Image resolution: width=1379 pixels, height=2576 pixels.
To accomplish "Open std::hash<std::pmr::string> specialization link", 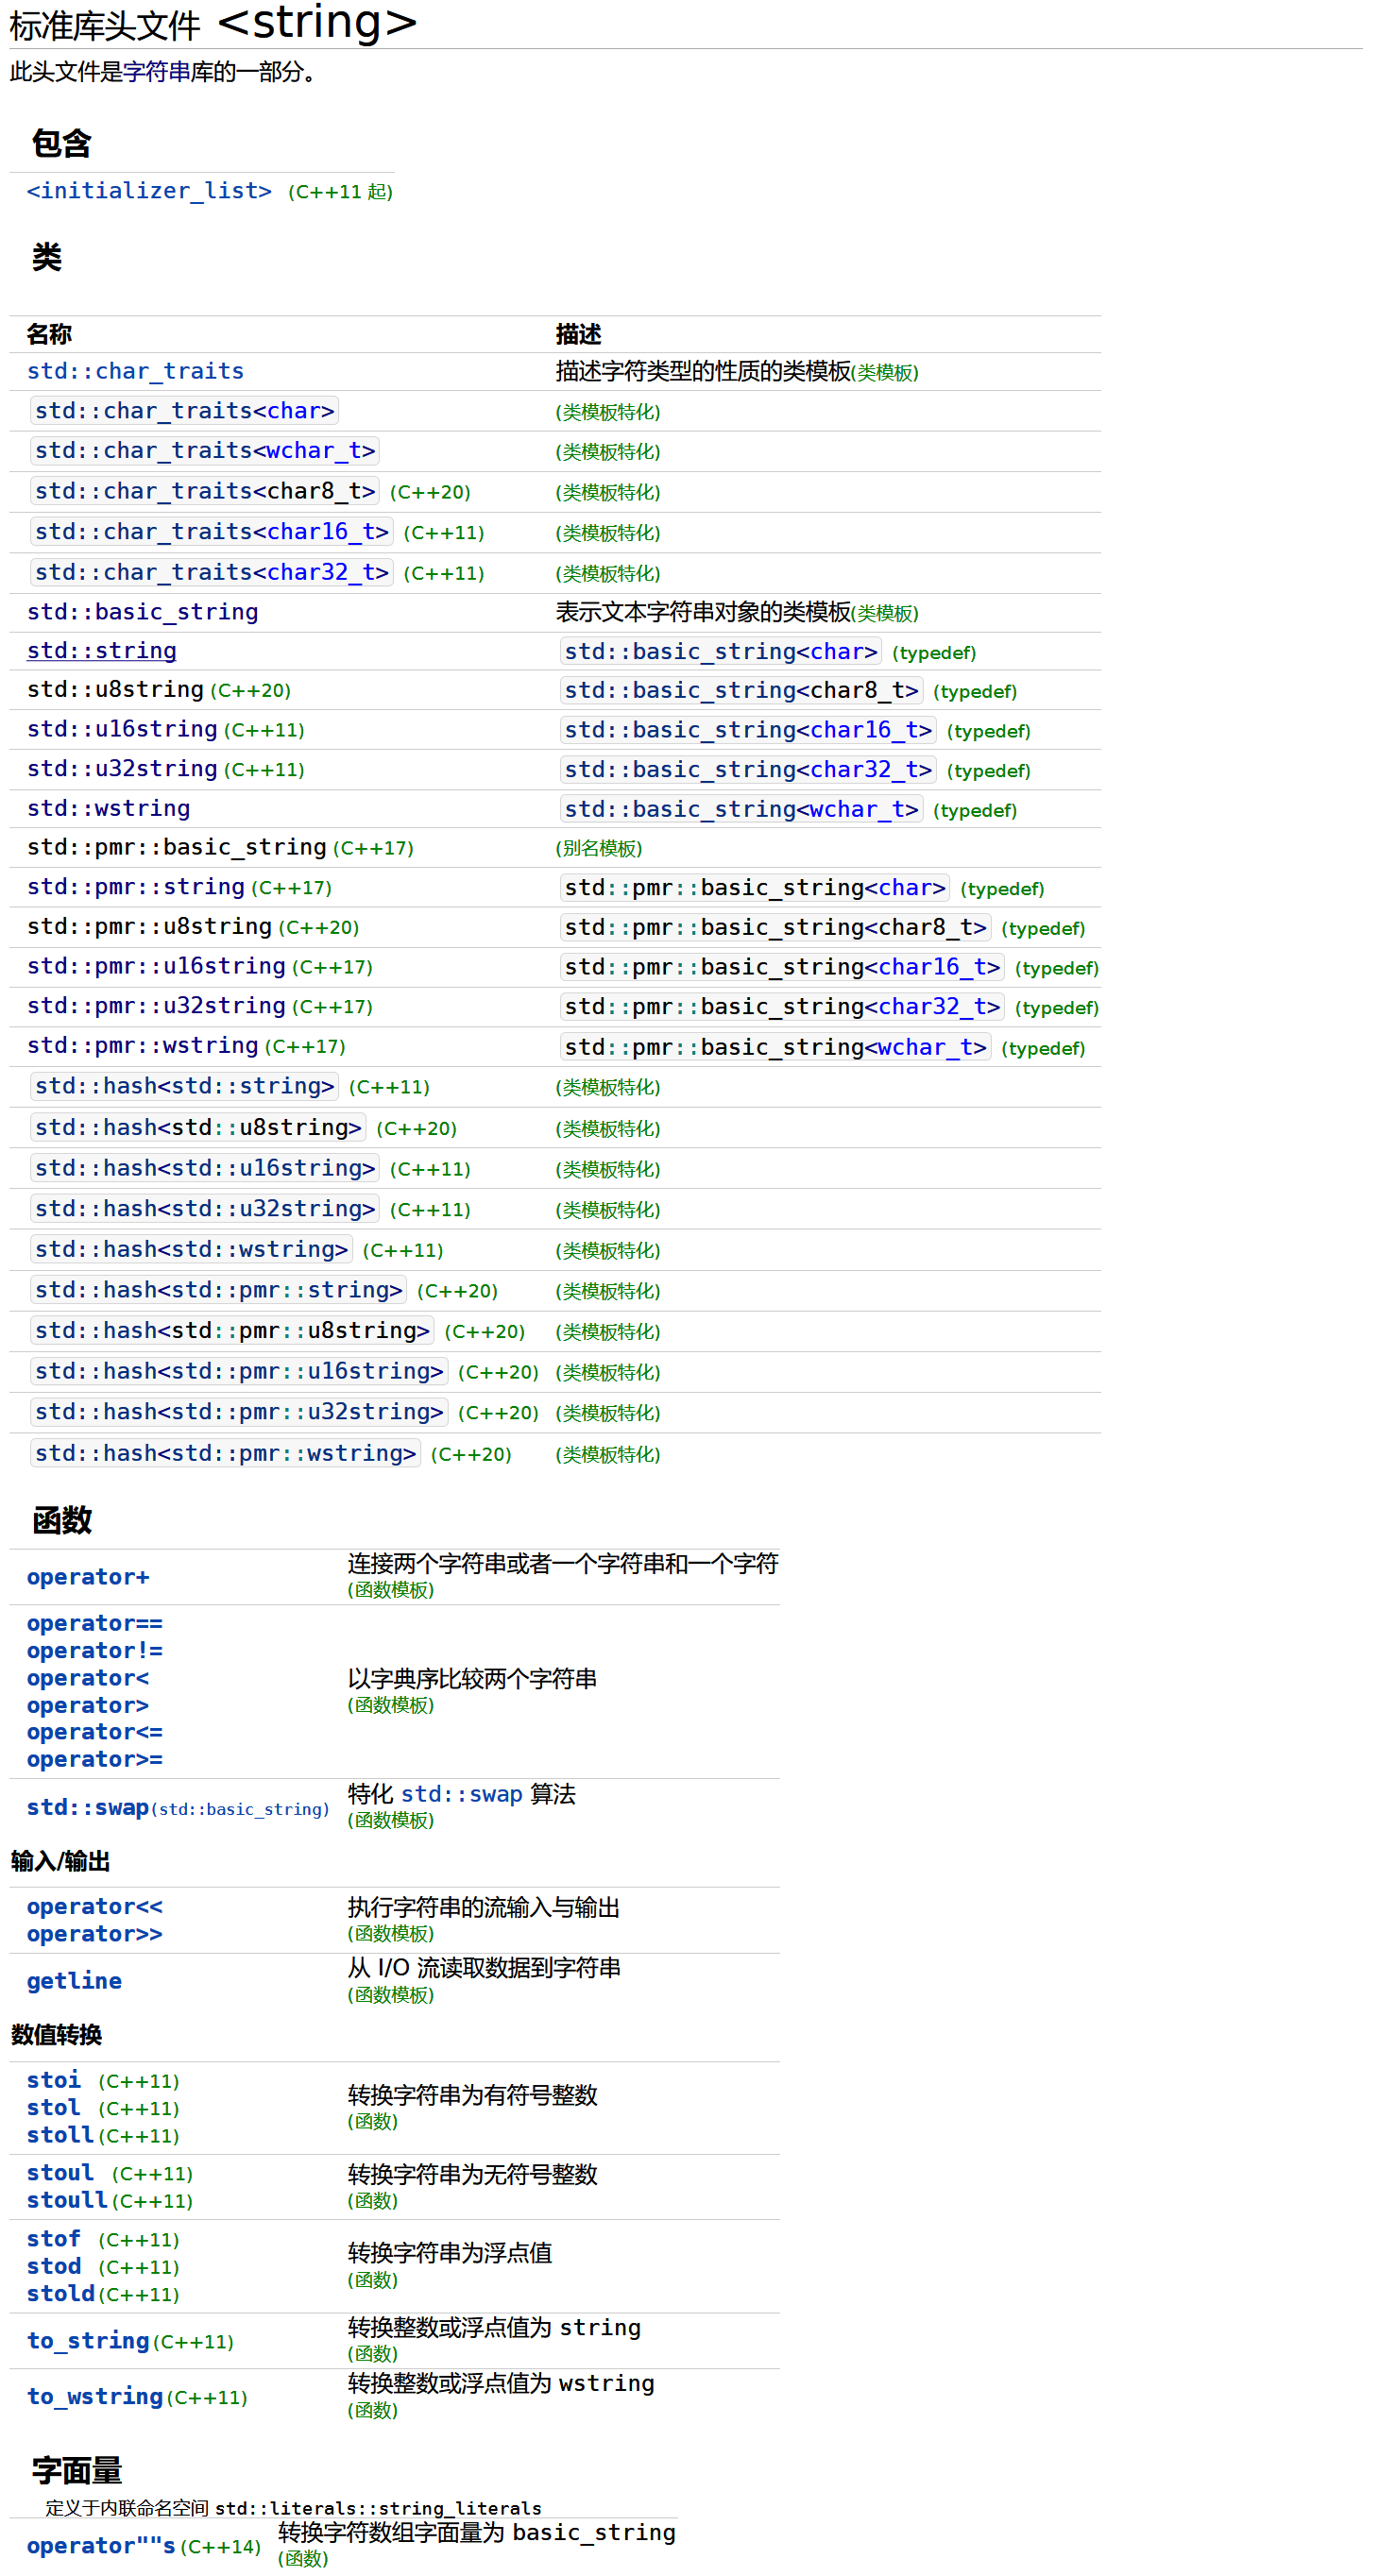I will (x=218, y=1290).
